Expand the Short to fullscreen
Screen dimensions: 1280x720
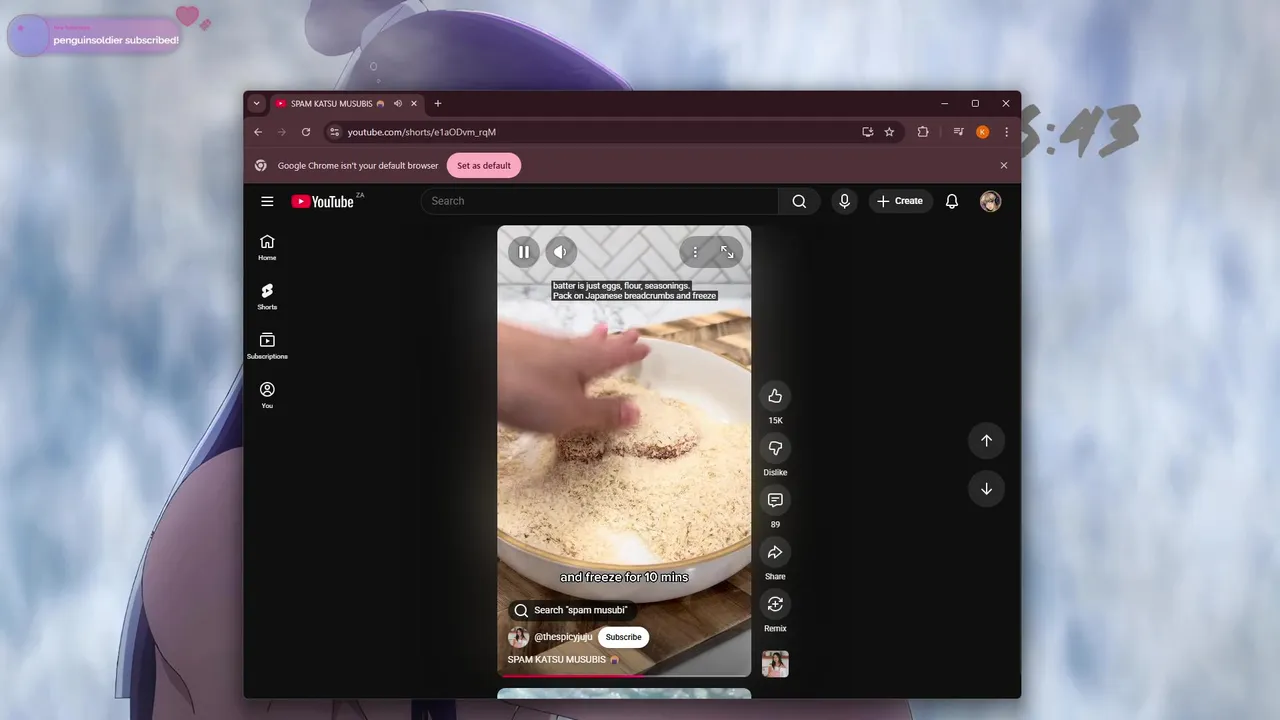(727, 252)
